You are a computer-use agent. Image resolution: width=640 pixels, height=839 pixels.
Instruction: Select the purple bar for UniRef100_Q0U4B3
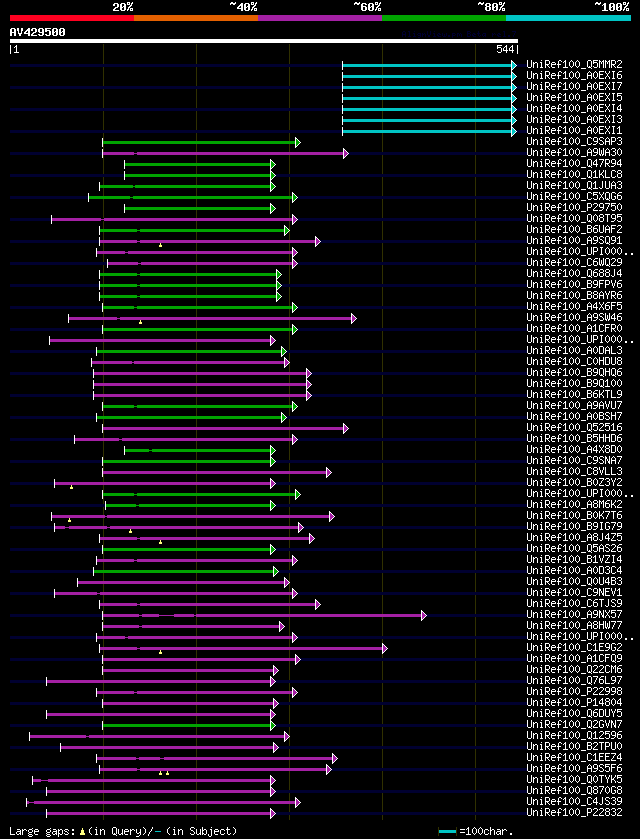pos(183,582)
